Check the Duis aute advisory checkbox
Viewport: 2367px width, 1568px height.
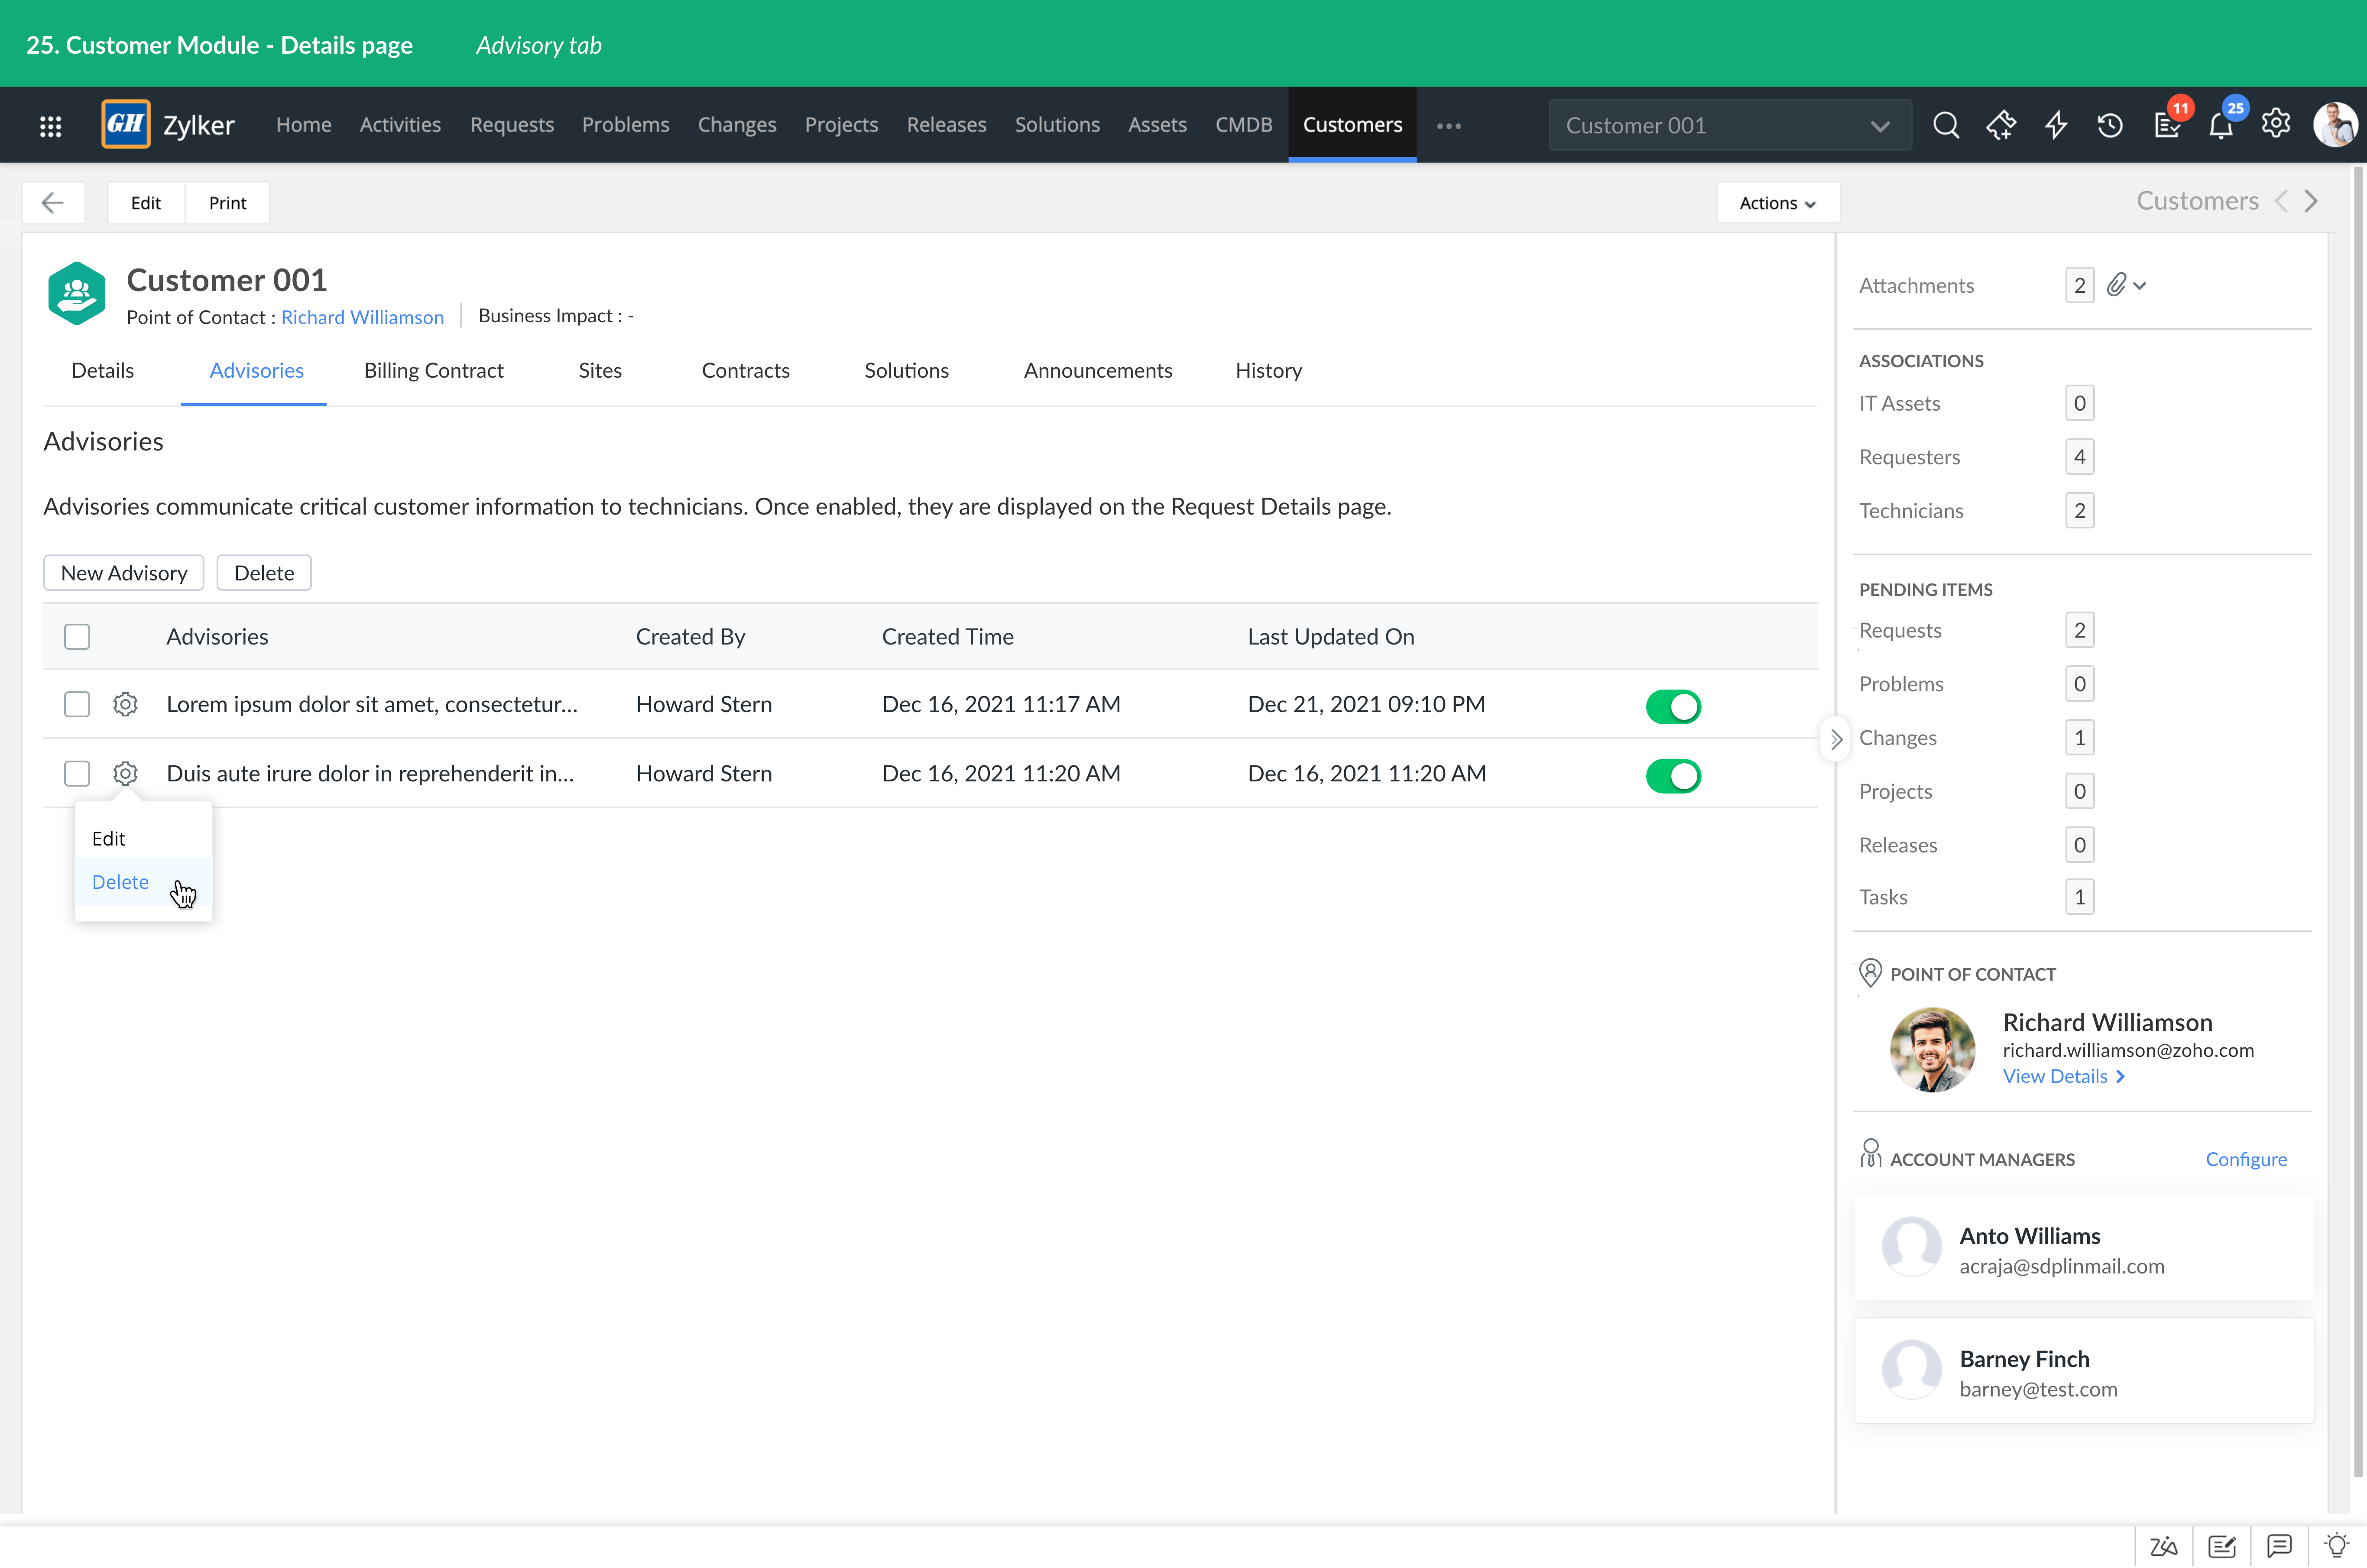point(77,773)
